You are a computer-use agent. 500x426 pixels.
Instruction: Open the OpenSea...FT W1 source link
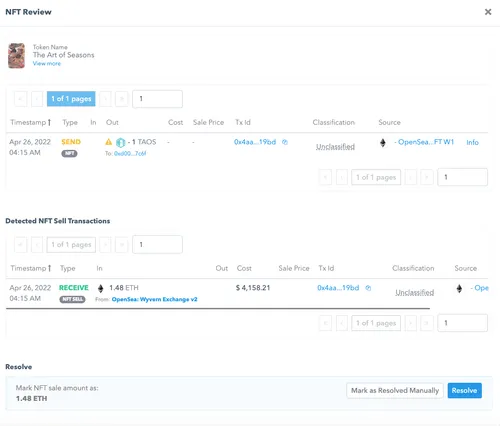point(426,142)
